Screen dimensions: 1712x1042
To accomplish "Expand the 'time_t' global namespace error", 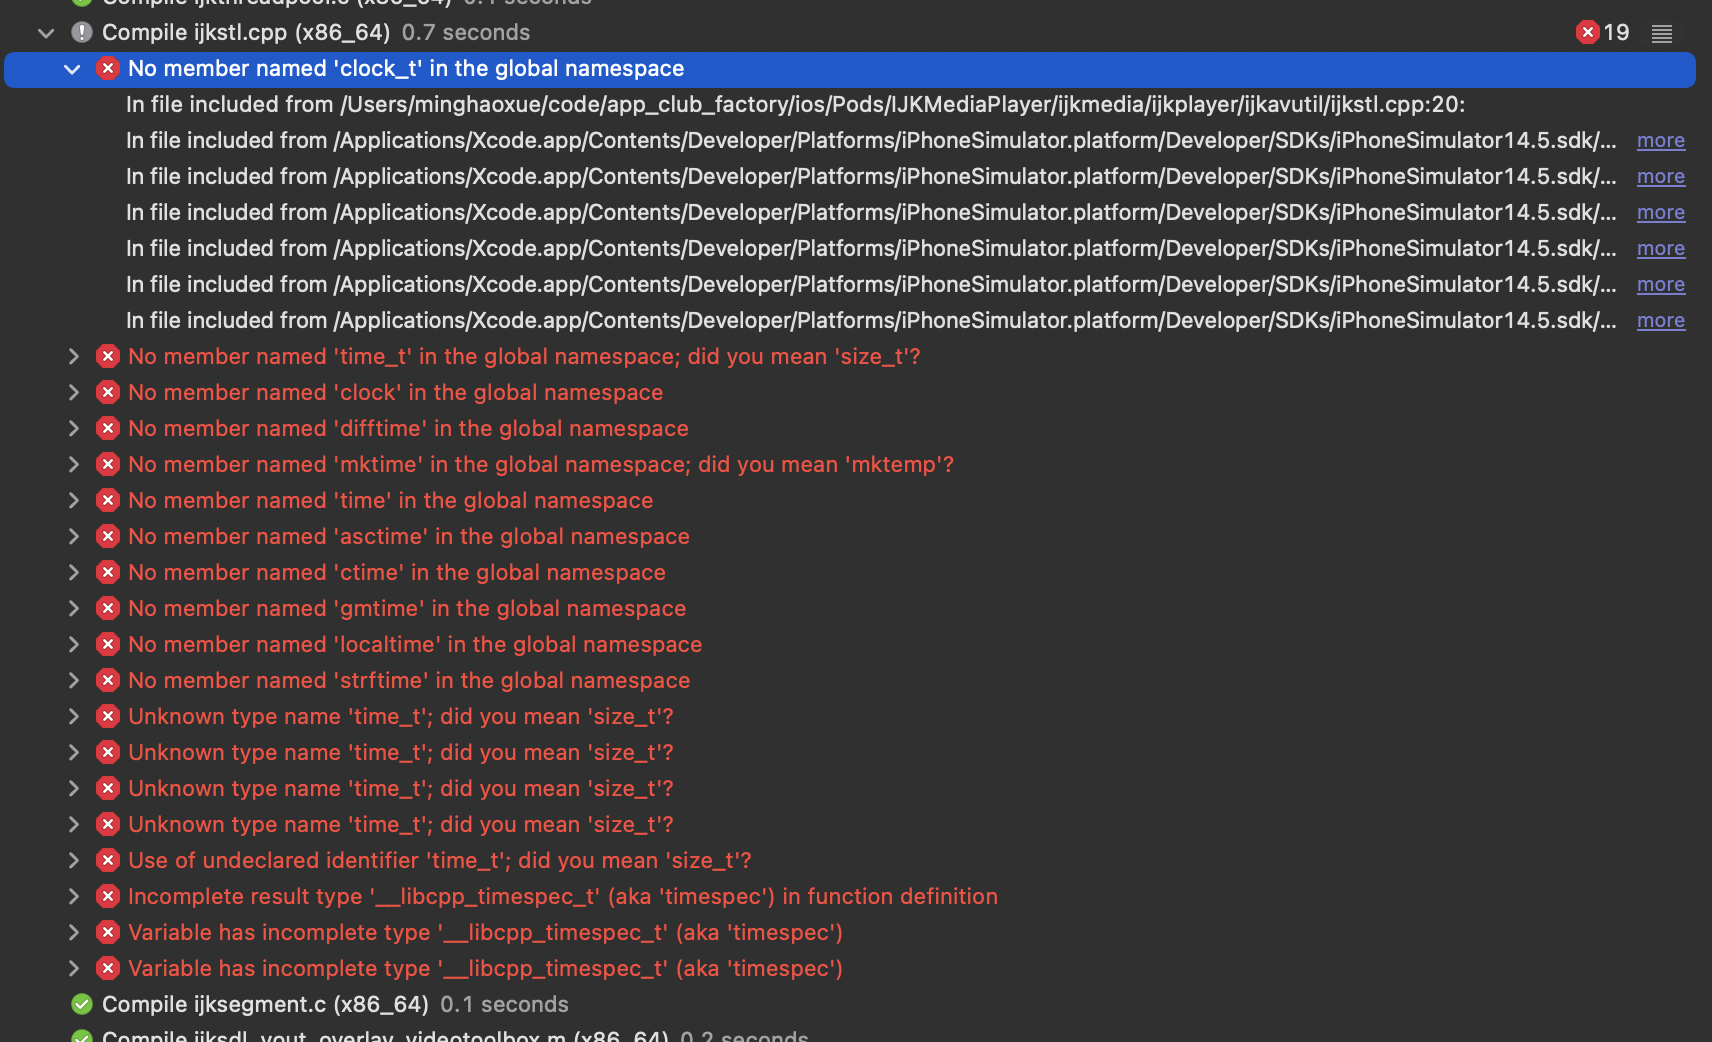I will pyautogui.click(x=73, y=357).
